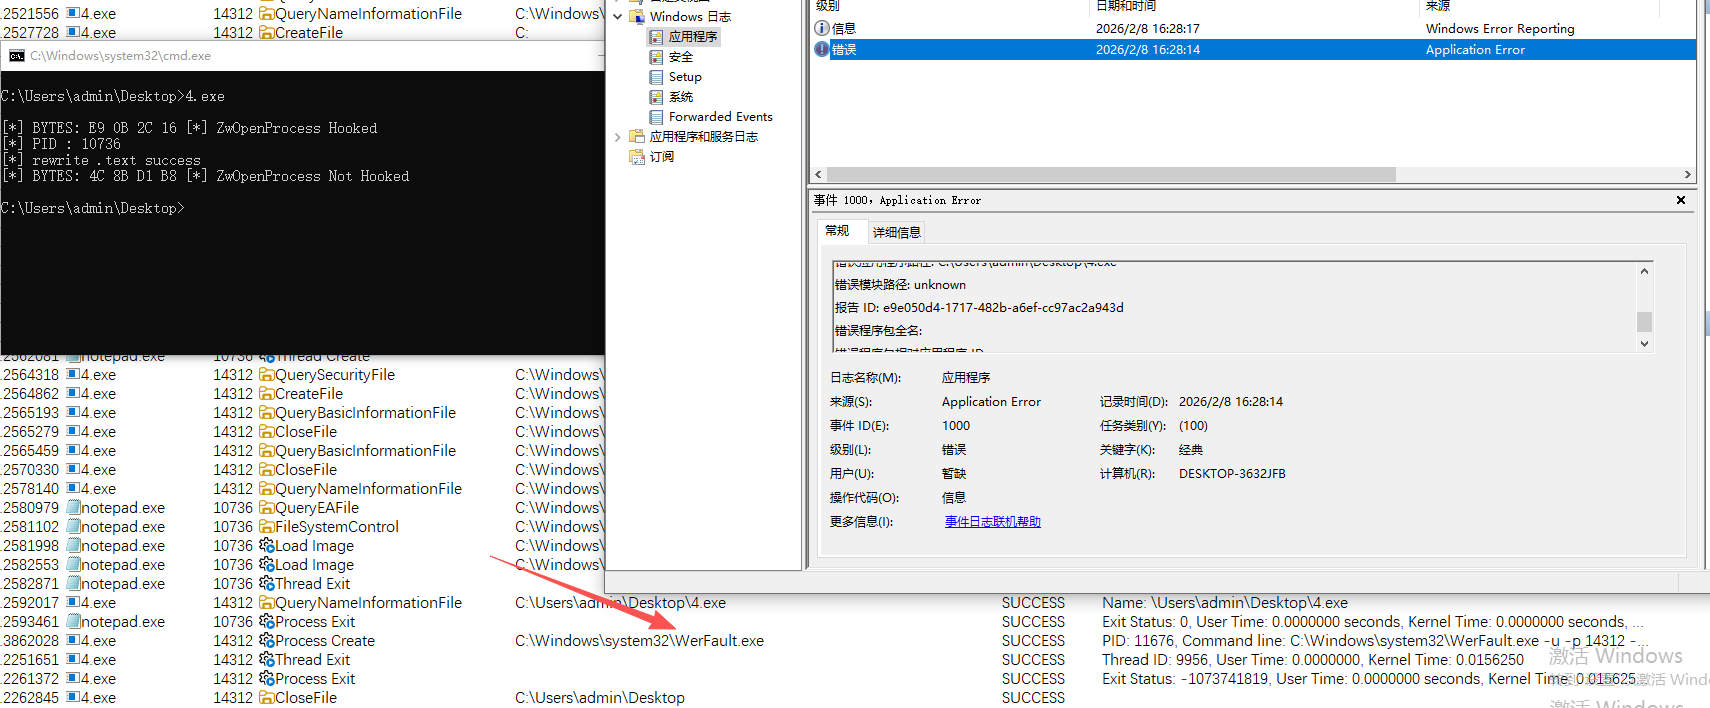The width and height of the screenshot is (1710, 708).
Task: Expand the 应用程序和服务日志 node
Action: 618,137
